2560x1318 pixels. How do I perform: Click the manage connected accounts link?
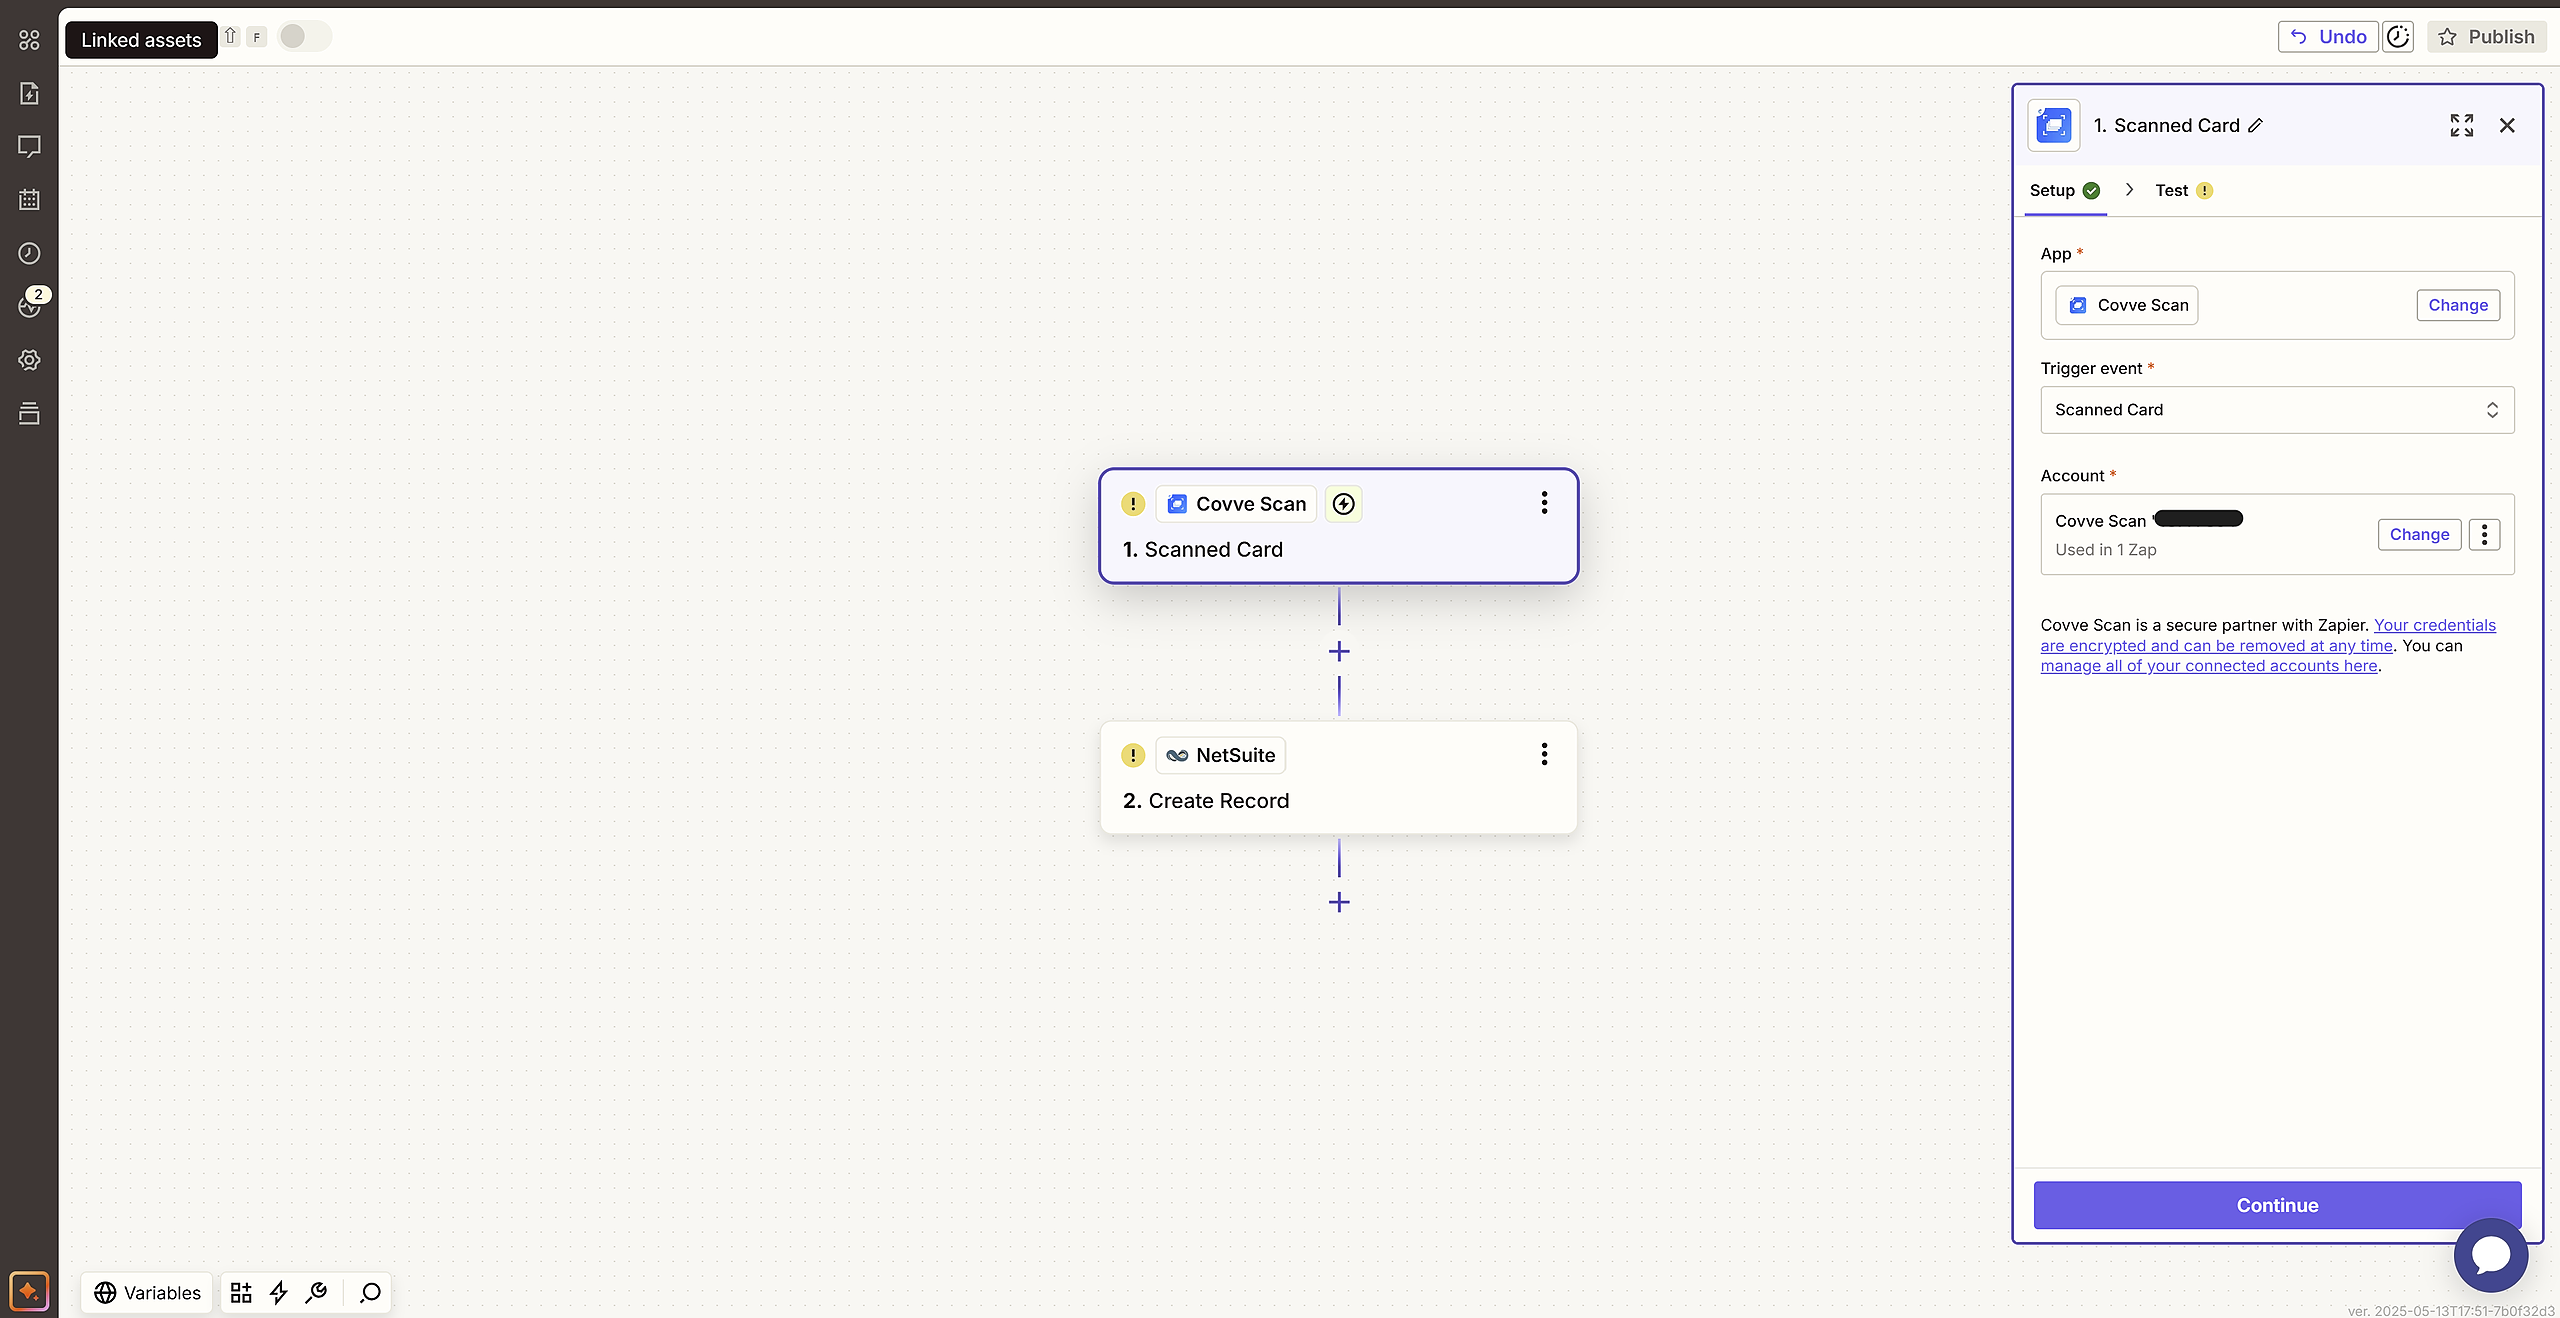point(2208,666)
